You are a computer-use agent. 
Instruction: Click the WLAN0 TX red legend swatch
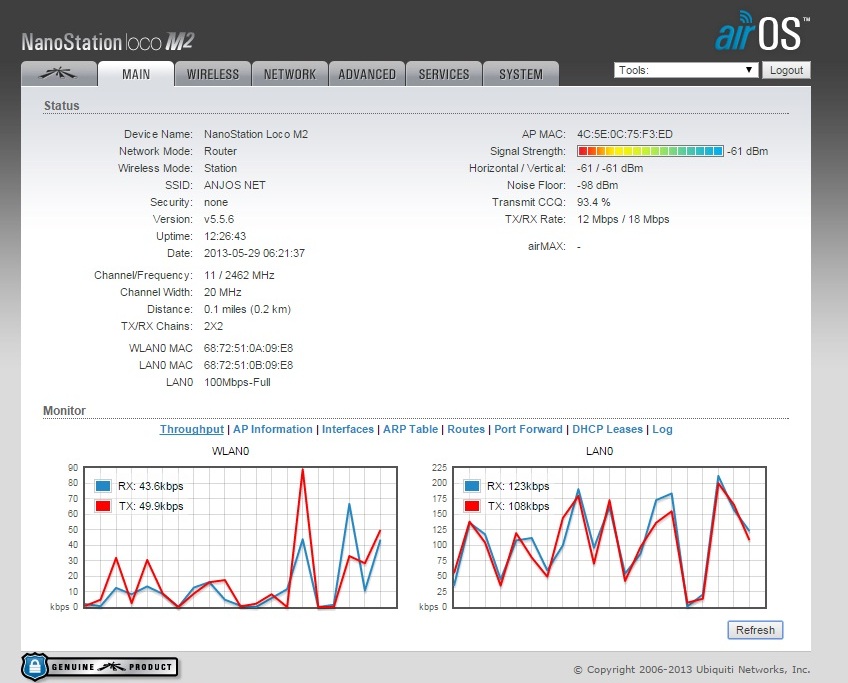(103, 506)
